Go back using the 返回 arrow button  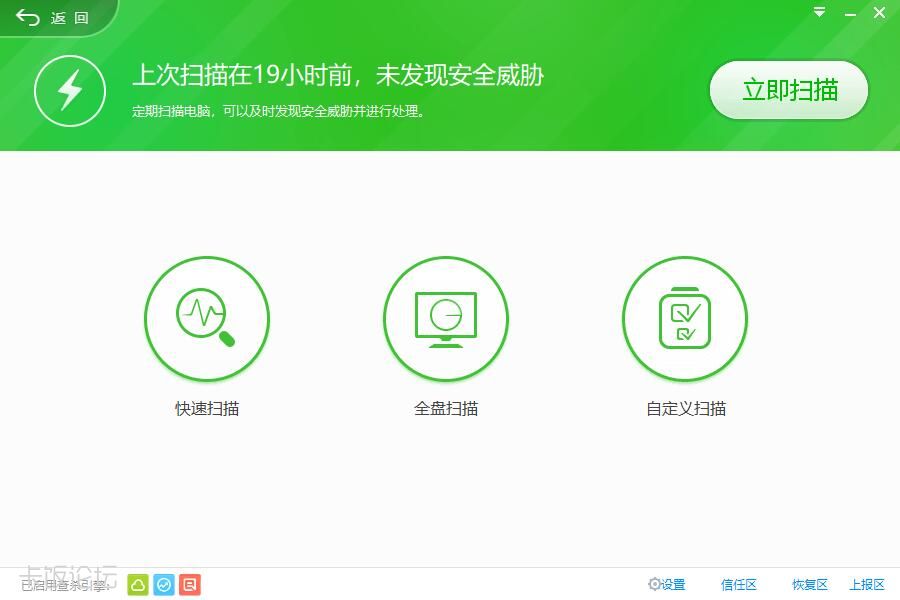(x=52, y=18)
